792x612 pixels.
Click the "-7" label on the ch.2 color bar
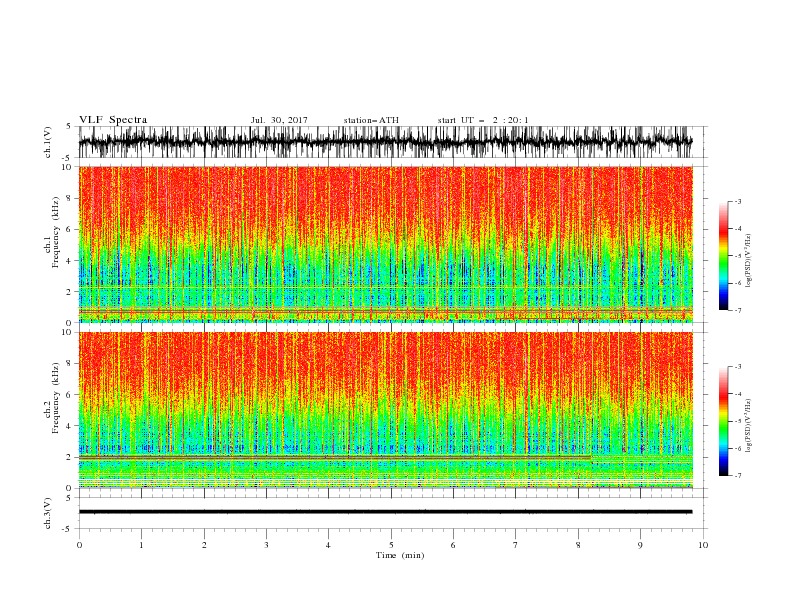pos(737,476)
